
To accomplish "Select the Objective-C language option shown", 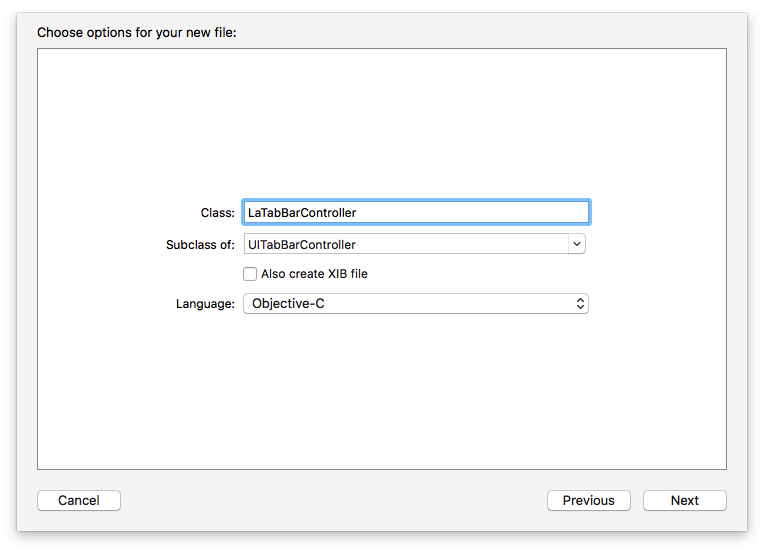I will (x=288, y=303).
